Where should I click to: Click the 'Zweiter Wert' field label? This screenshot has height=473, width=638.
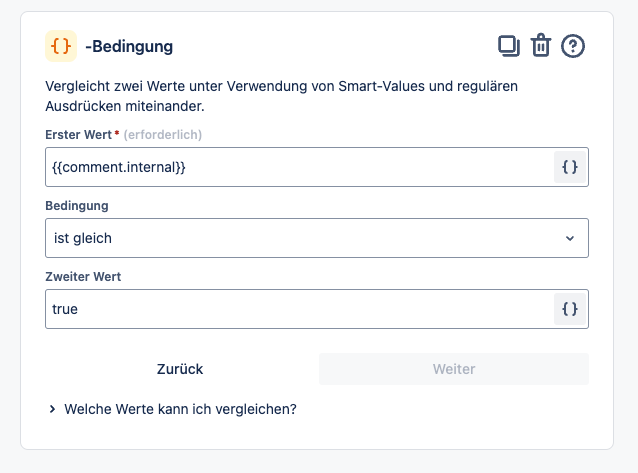coord(83,277)
